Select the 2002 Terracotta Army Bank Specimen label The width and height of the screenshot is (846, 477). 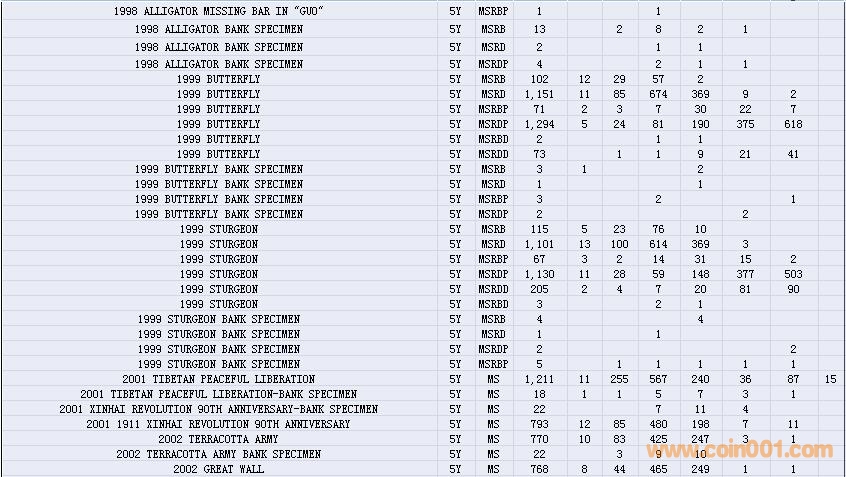pos(218,454)
